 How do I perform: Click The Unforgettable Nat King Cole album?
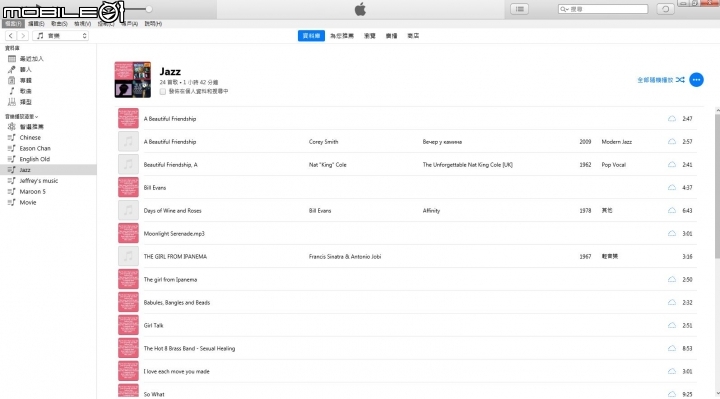pos(467,165)
